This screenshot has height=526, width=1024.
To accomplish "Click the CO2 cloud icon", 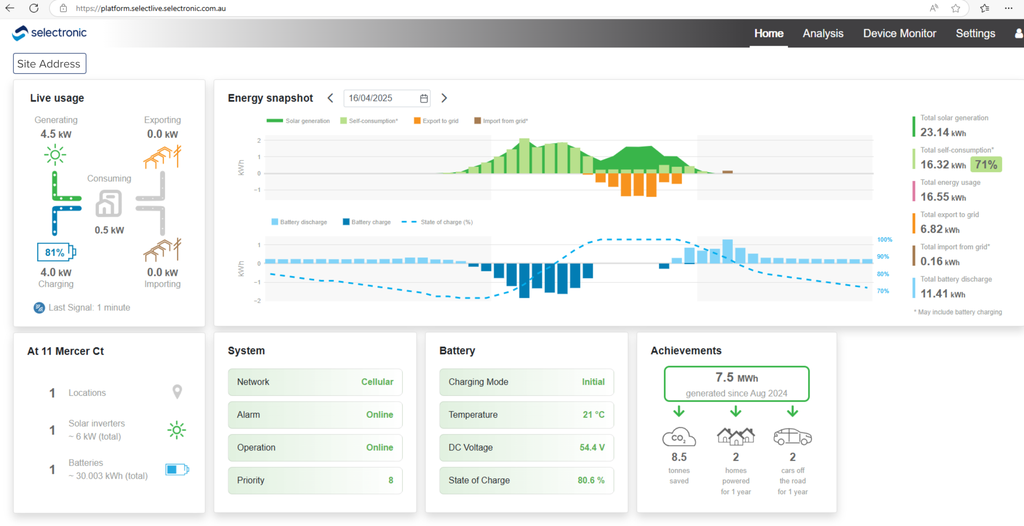I will pyautogui.click(x=679, y=437).
